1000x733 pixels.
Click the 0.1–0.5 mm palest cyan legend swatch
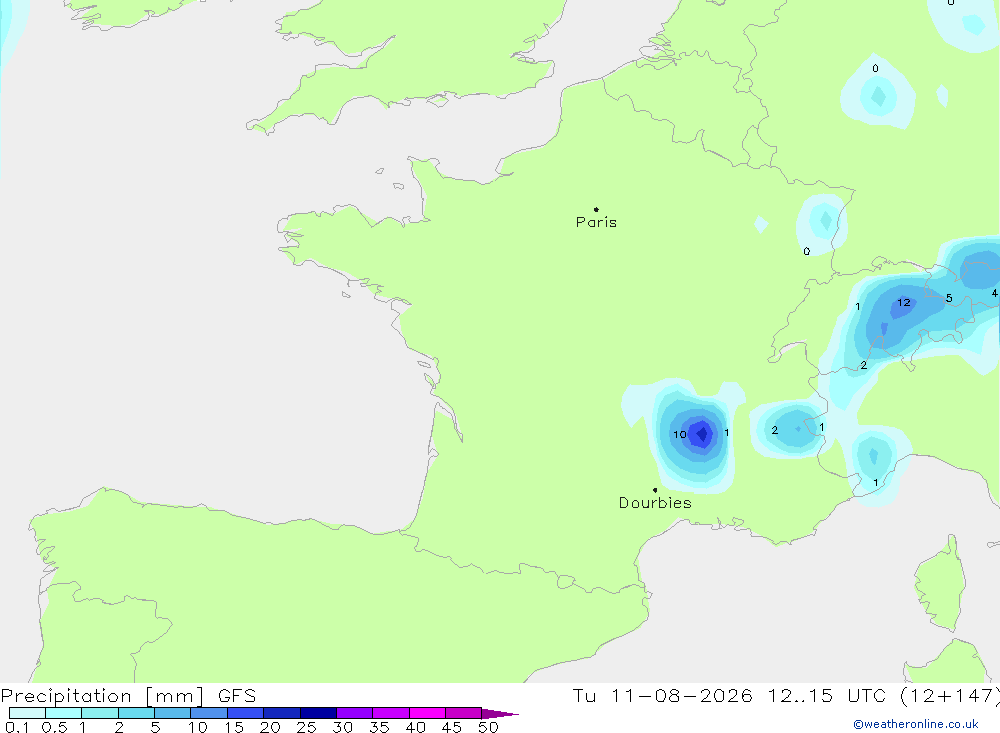27,713
